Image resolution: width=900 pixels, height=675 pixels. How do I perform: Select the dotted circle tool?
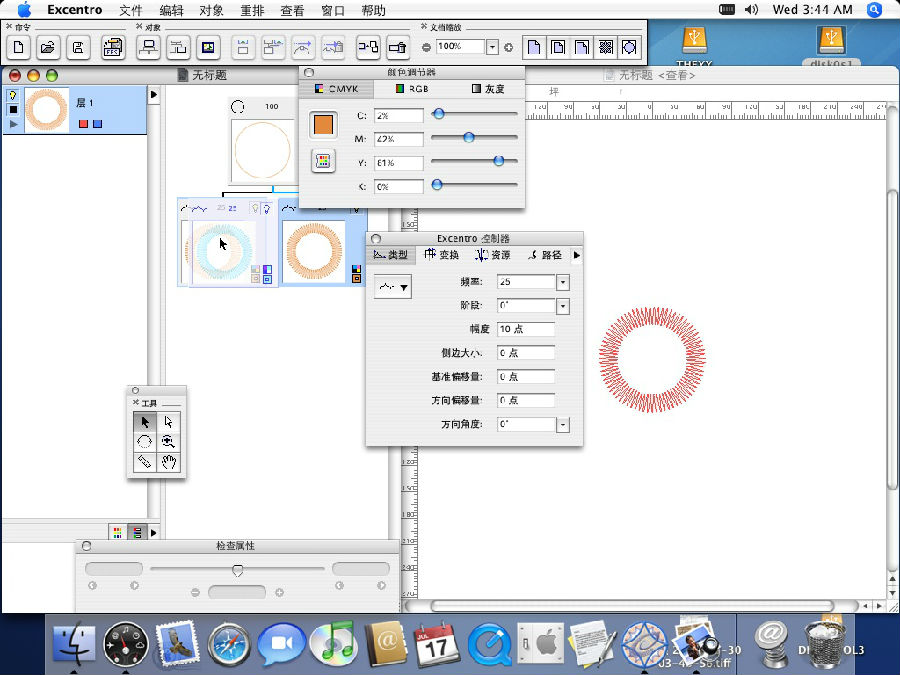point(145,441)
